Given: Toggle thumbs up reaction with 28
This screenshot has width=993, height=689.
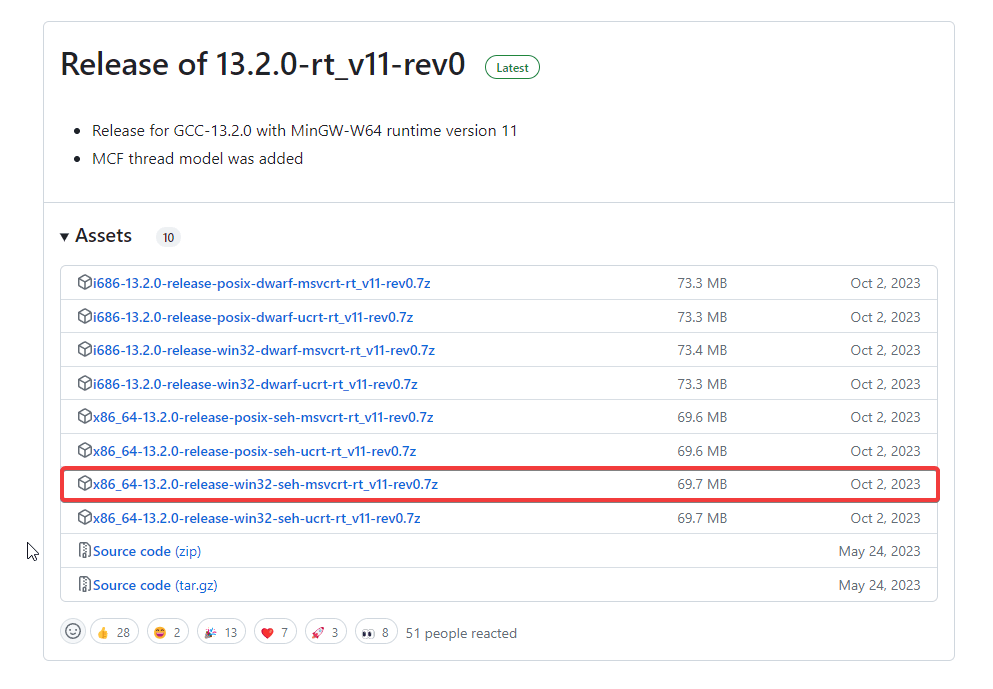Looking at the screenshot, I should coord(114,633).
